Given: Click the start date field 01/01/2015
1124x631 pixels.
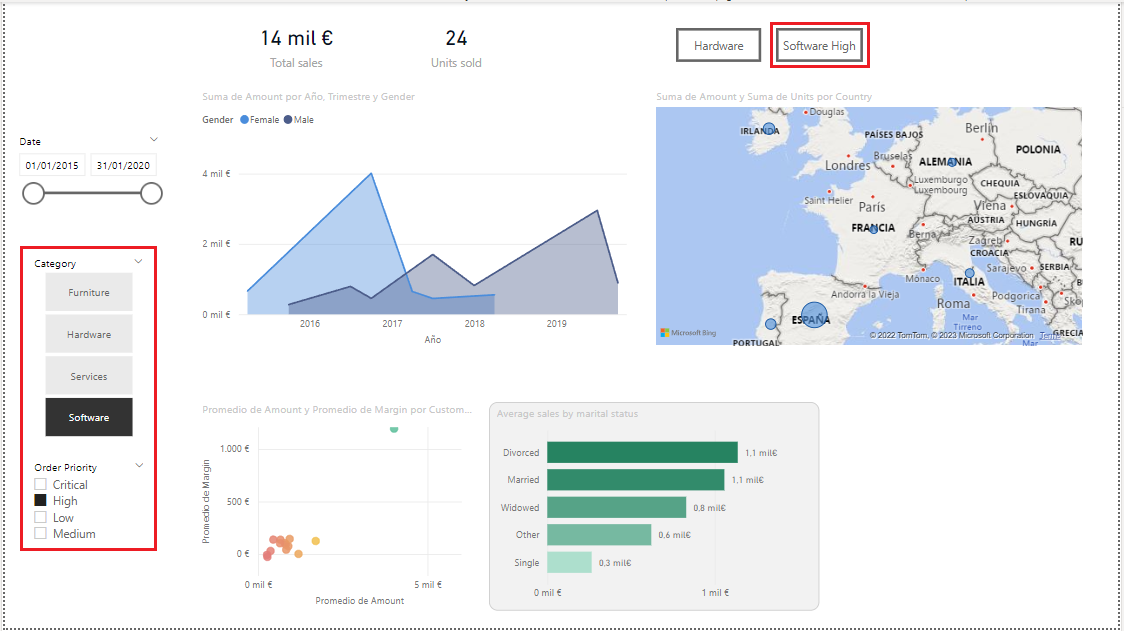Looking at the screenshot, I should (52, 166).
